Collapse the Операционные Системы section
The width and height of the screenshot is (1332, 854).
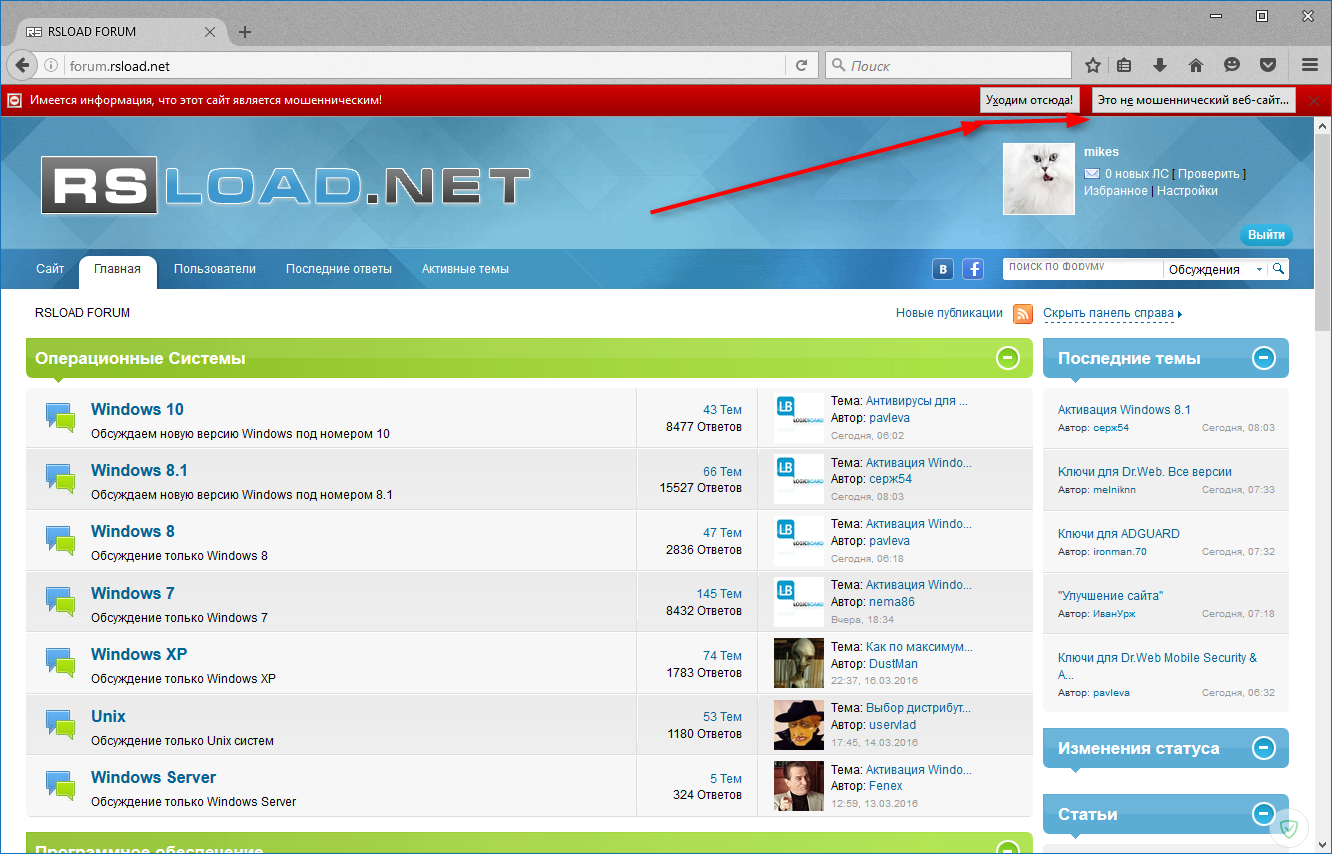pos(1007,358)
